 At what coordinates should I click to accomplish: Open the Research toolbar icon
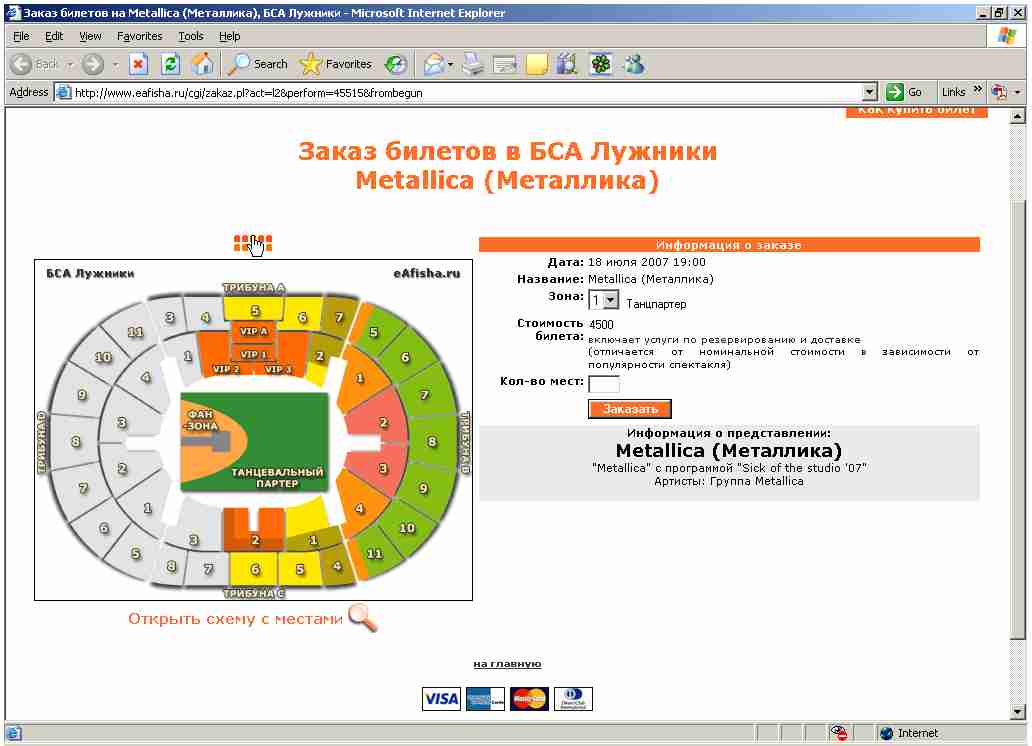click(567, 64)
